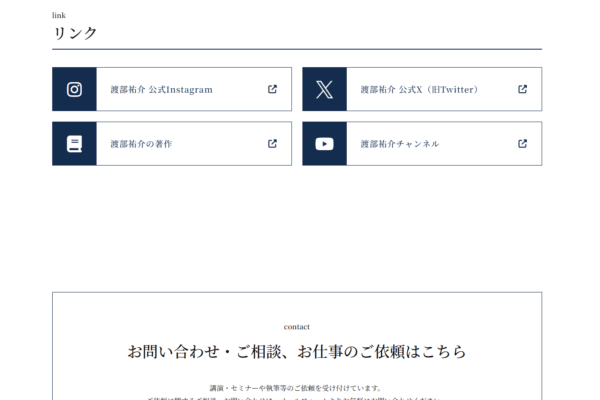
Task: Click external link icon in 公式X card
Action: [x=522, y=89]
